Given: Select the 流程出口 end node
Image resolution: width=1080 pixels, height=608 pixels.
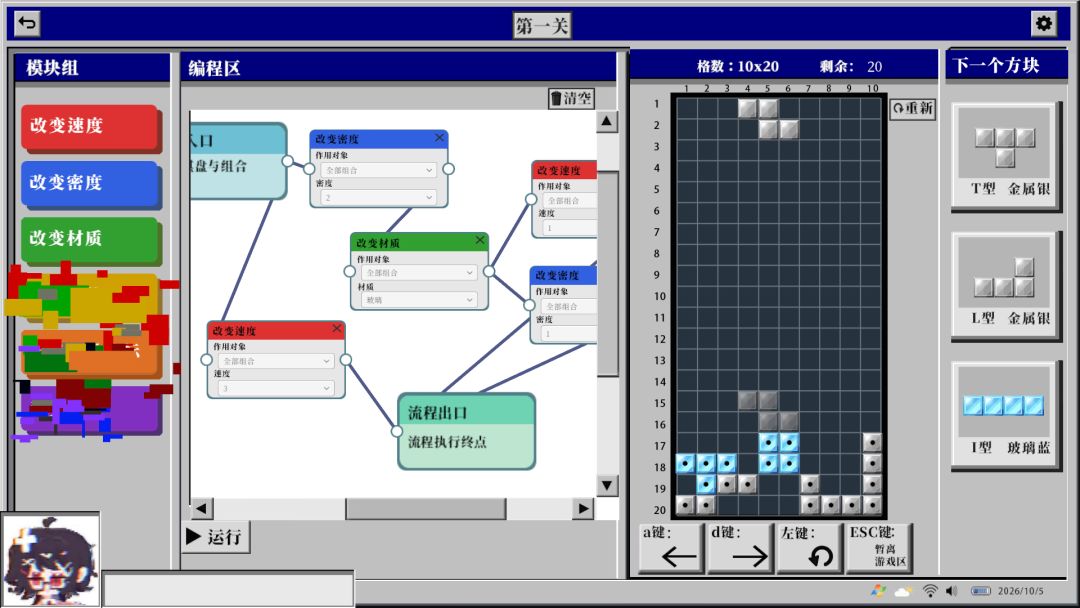Looking at the screenshot, I should 466,432.
